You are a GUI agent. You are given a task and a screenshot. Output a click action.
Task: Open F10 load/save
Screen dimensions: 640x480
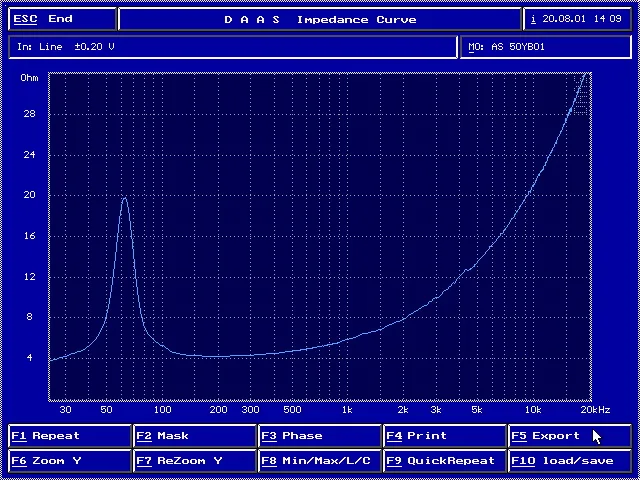tap(570, 461)
